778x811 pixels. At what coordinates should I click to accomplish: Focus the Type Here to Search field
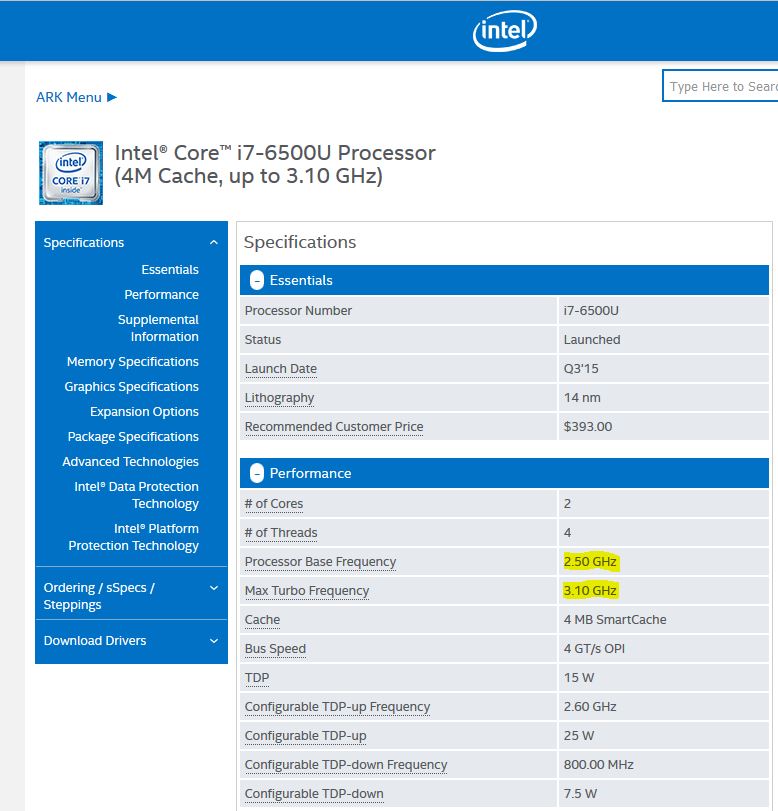720,86
